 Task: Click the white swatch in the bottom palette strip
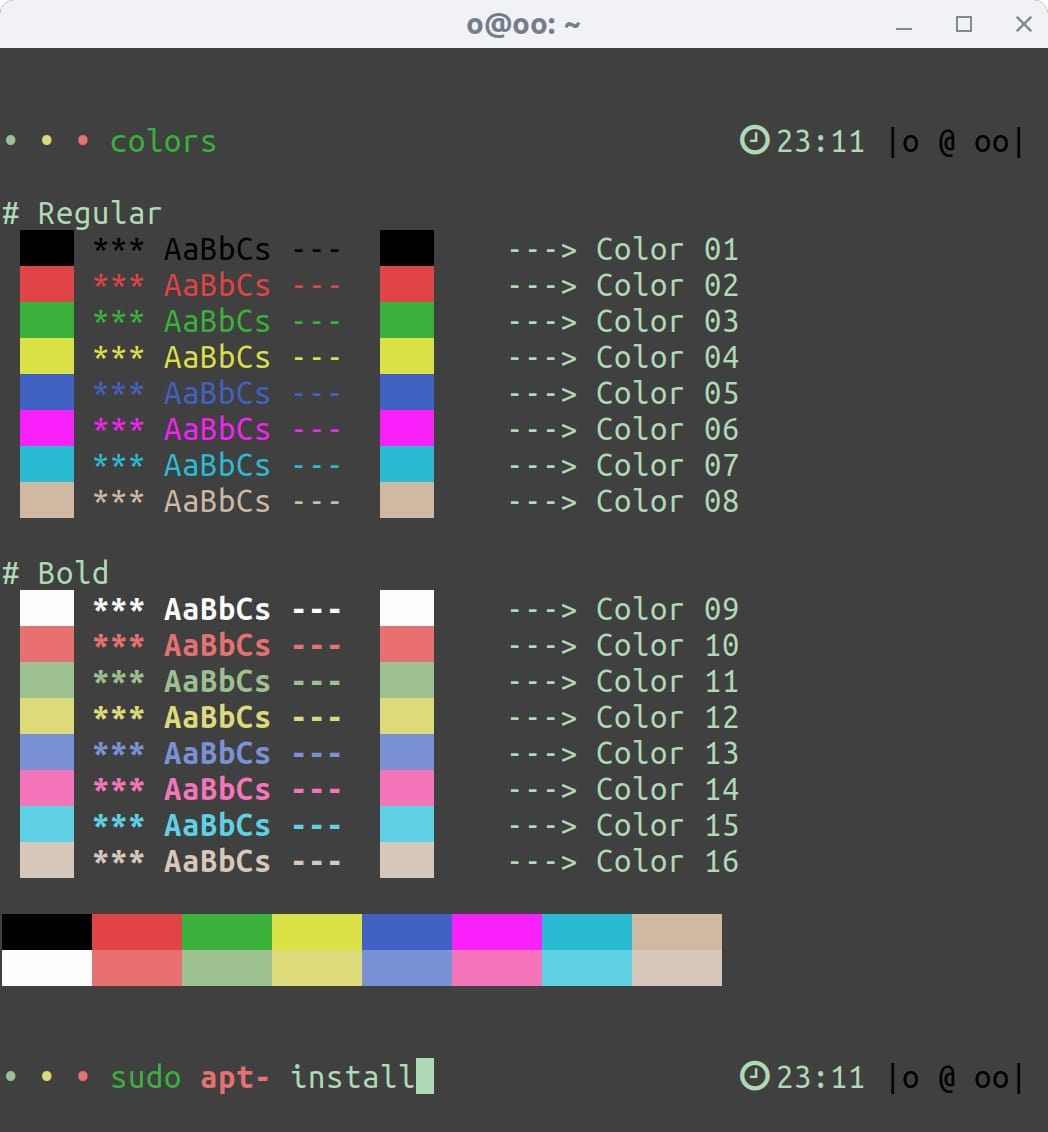(x=47, y=968)
